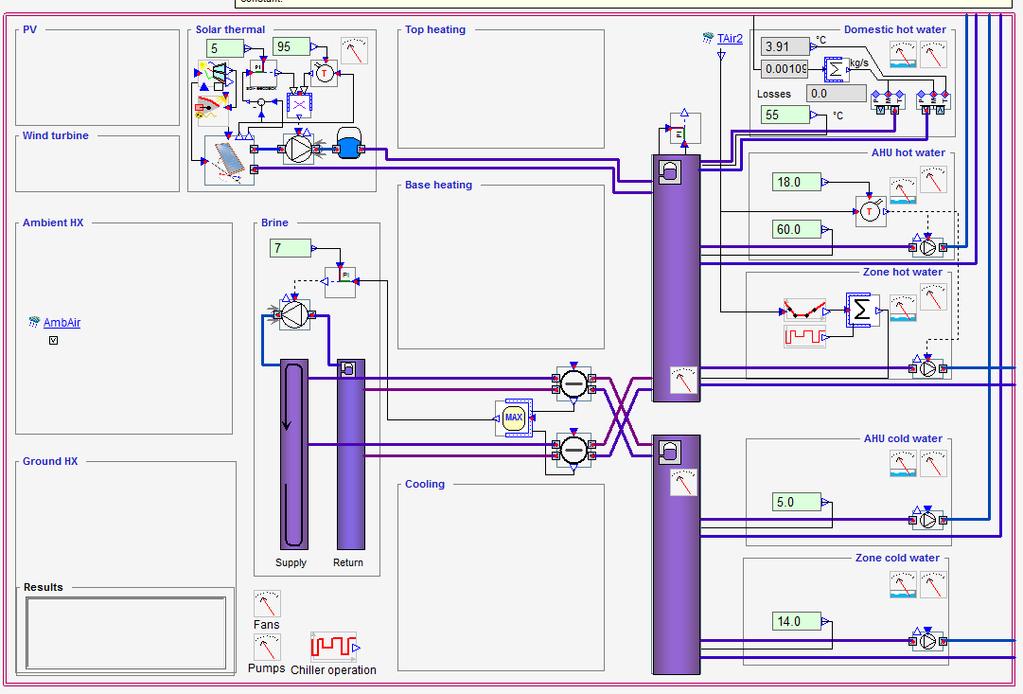Image resolution: width=1023 pixels, height=694 pixels.
Task: Select the AHU hot water temperature controller
Action: (x=871, y=211)
